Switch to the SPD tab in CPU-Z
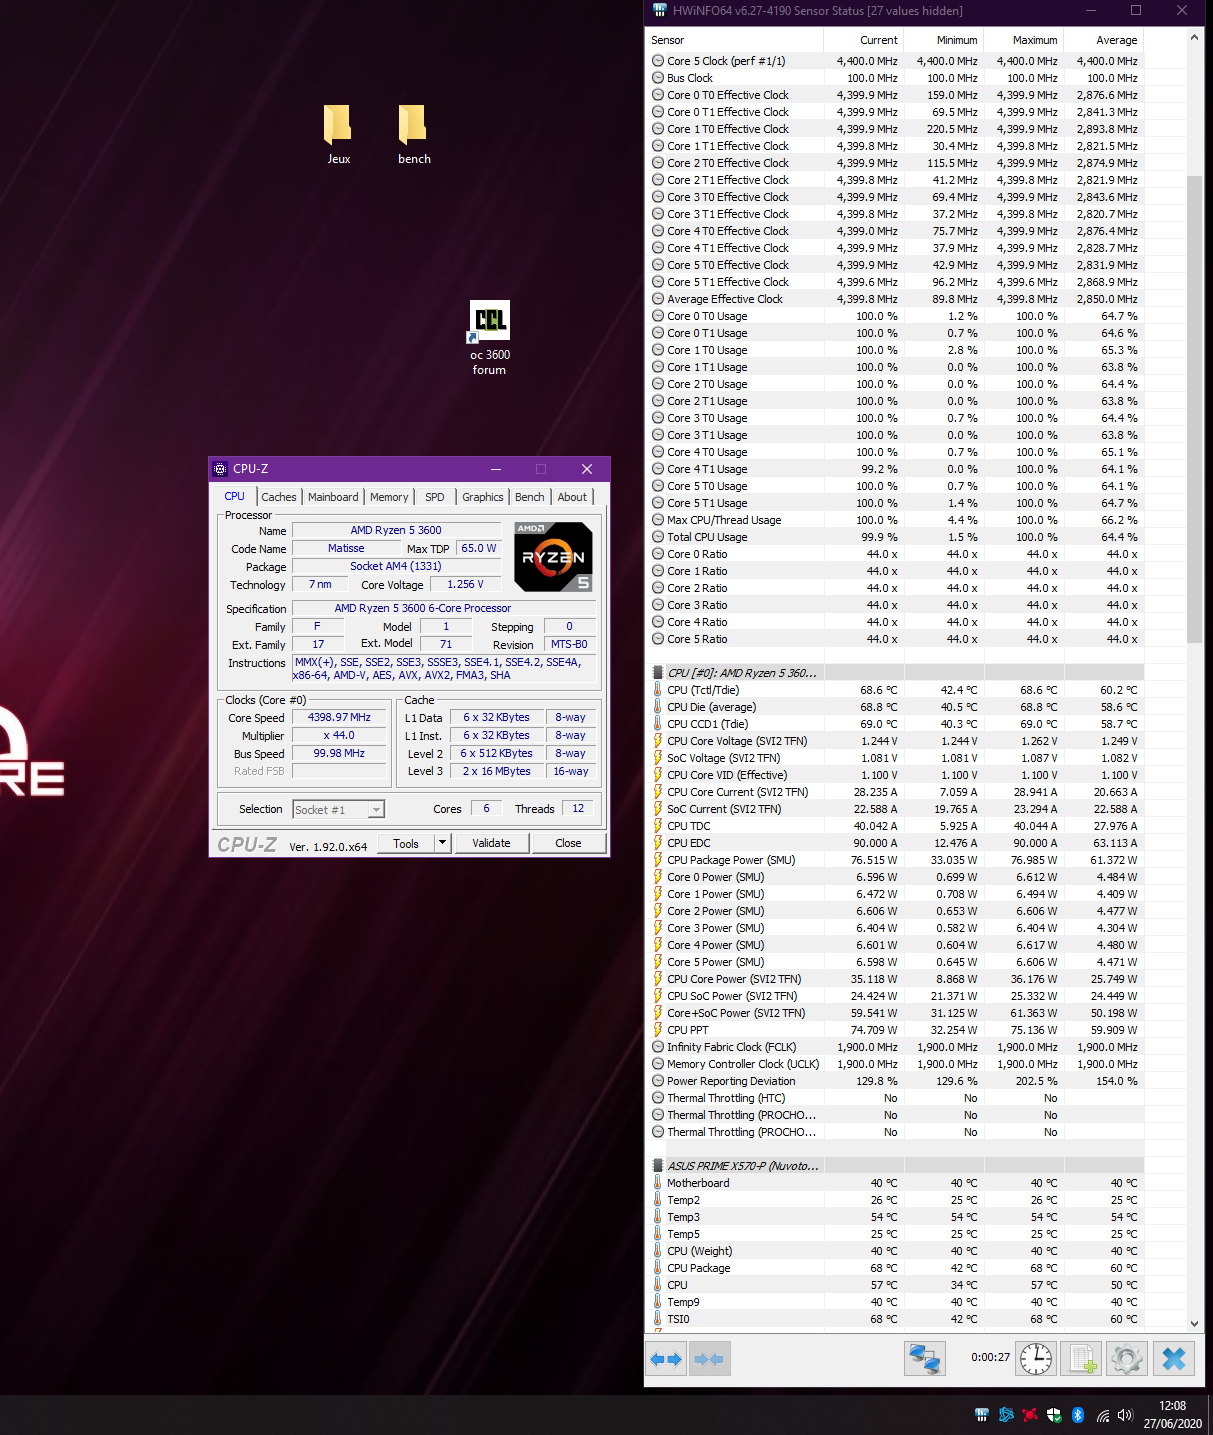This screenshot has height=1435, width=1213. point(434,497)
